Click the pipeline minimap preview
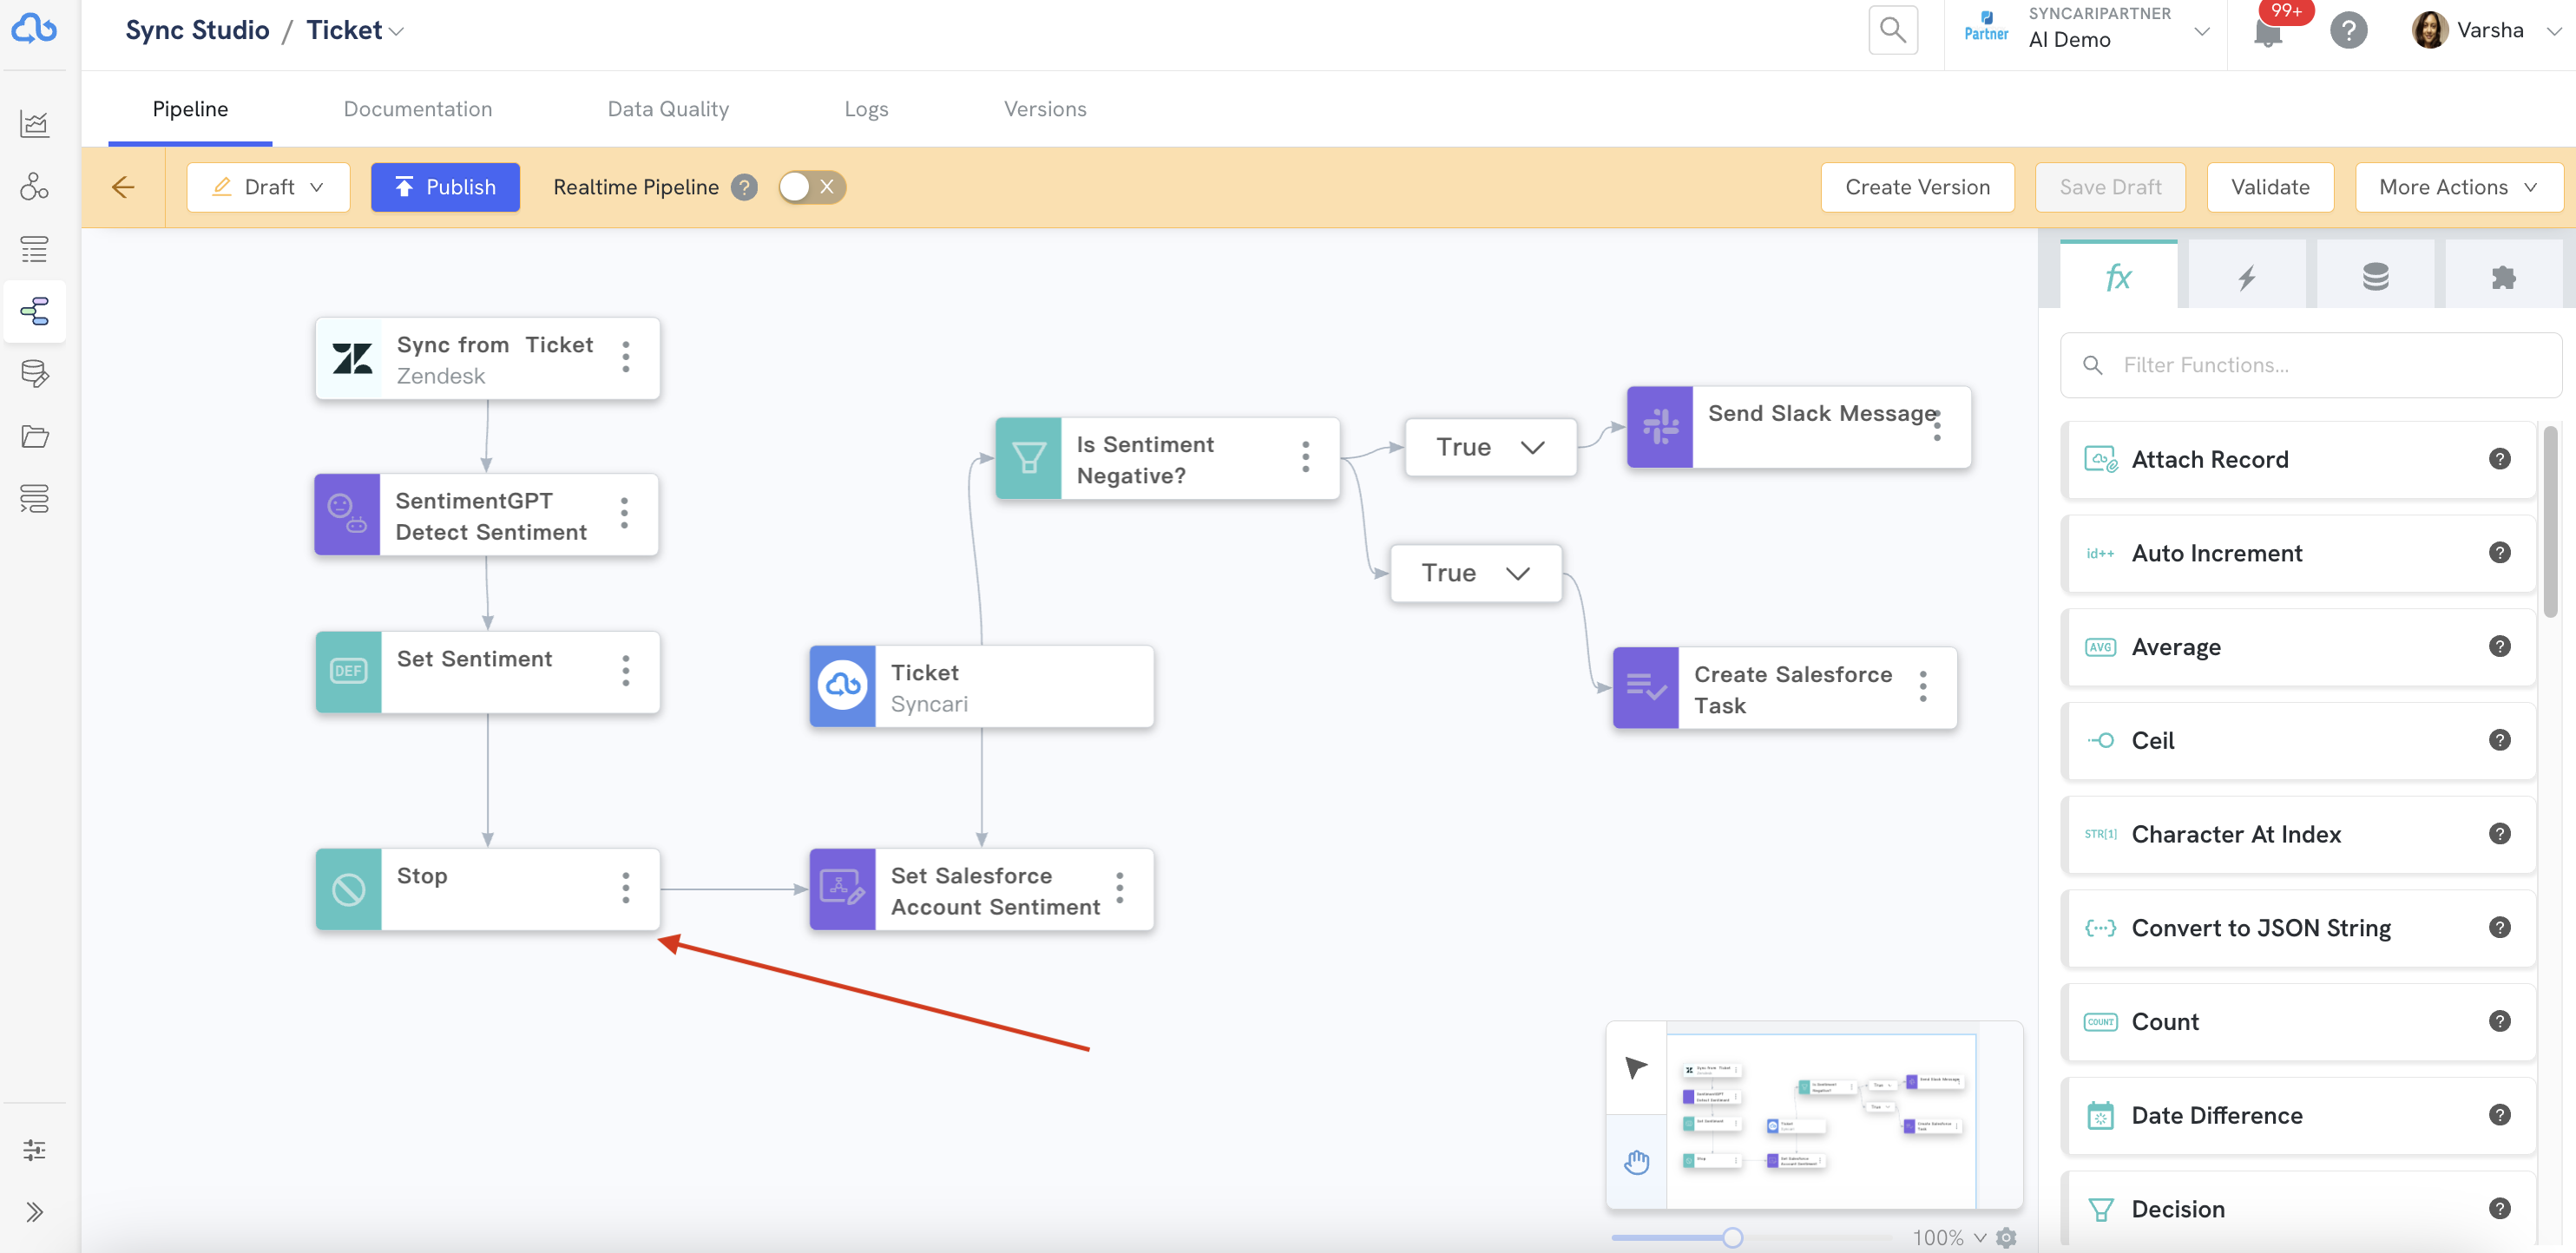Image resolution: width=2576 pixels, height=1253 pixels. pos(1821,1120)
